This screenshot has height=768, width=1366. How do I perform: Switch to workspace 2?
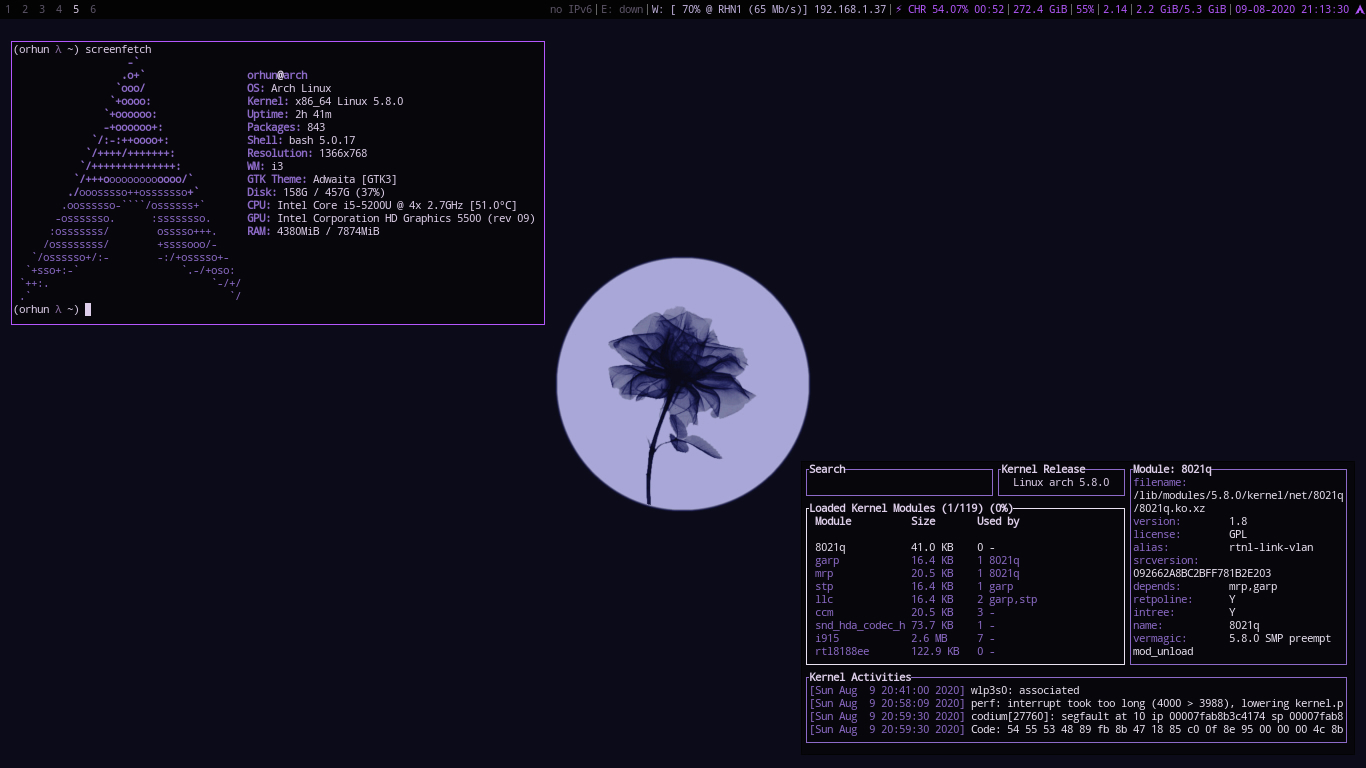[x=25, y=9]
